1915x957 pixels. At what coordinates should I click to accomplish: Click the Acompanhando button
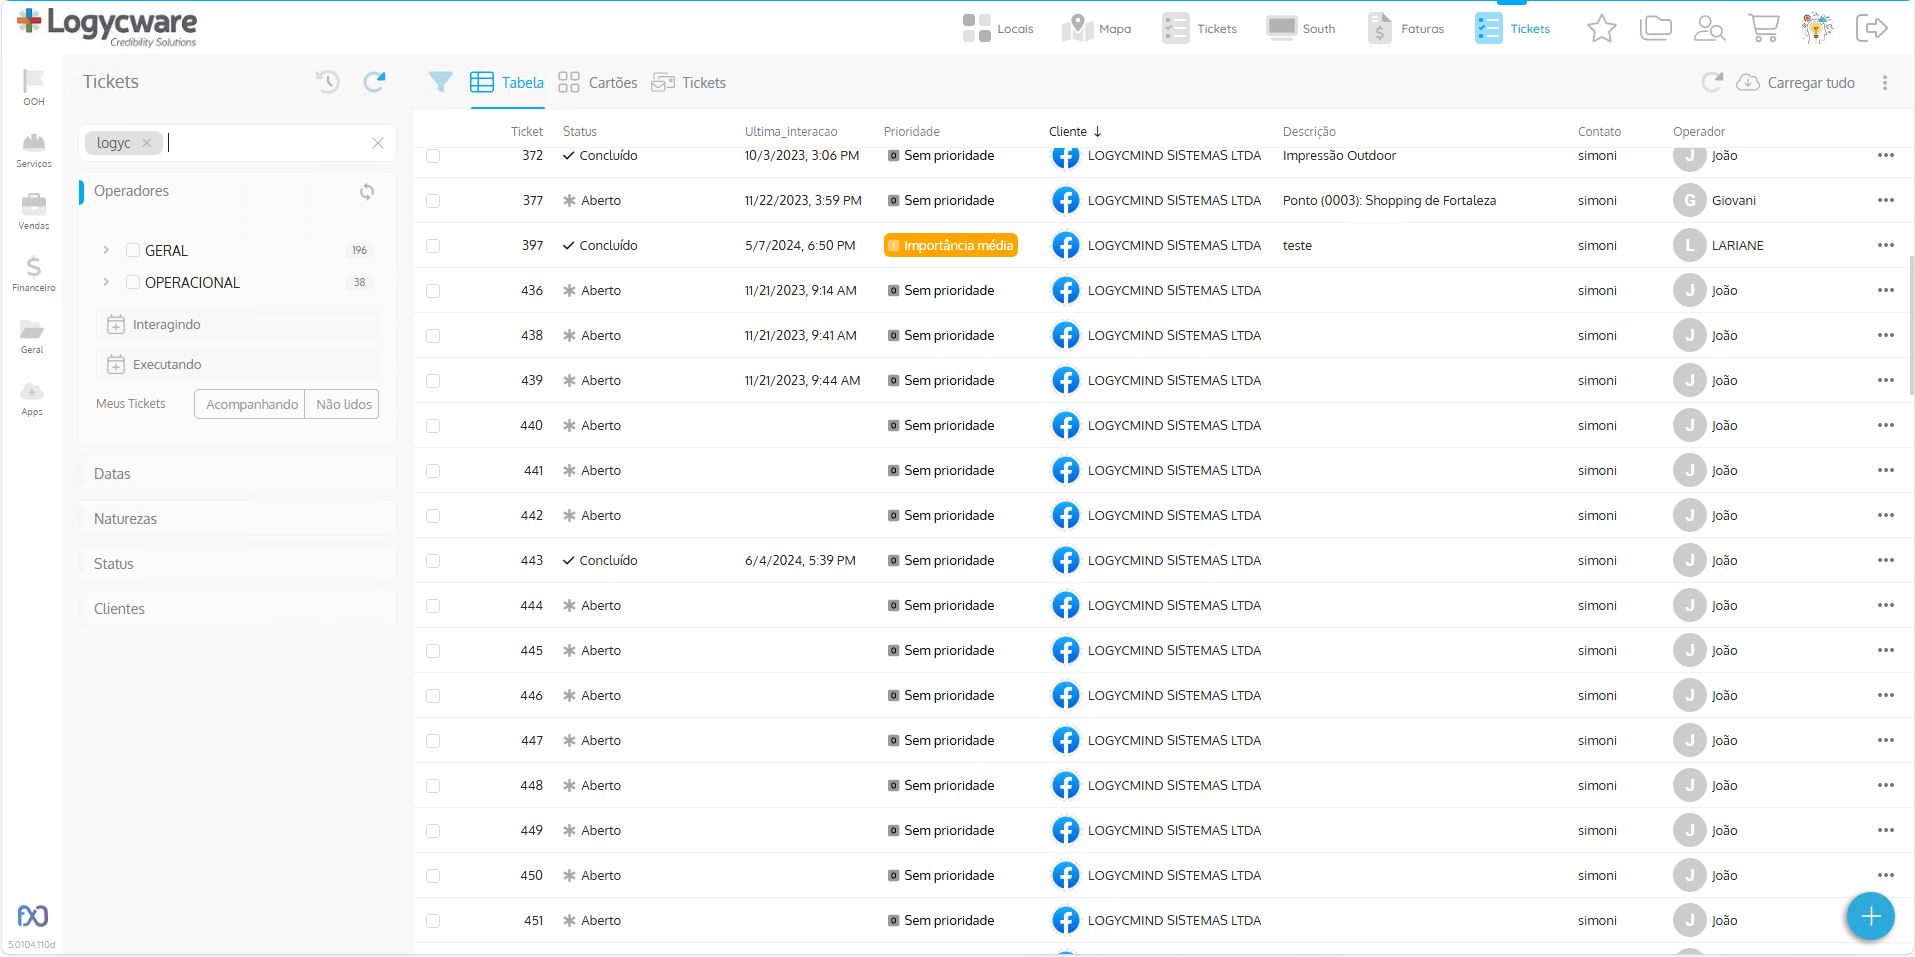tap(250, 404)
